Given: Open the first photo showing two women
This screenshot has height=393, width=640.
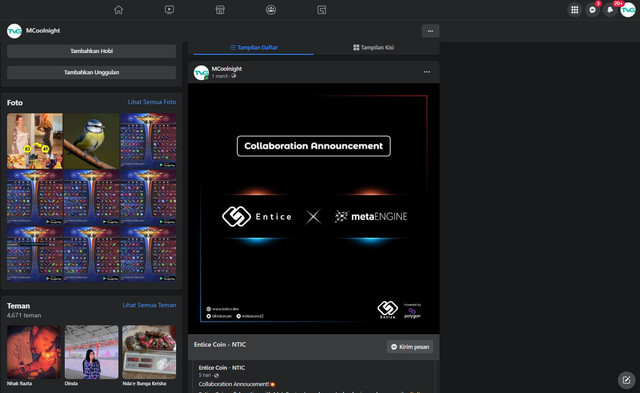Looking at the screenshot, I should pos(35,141).
